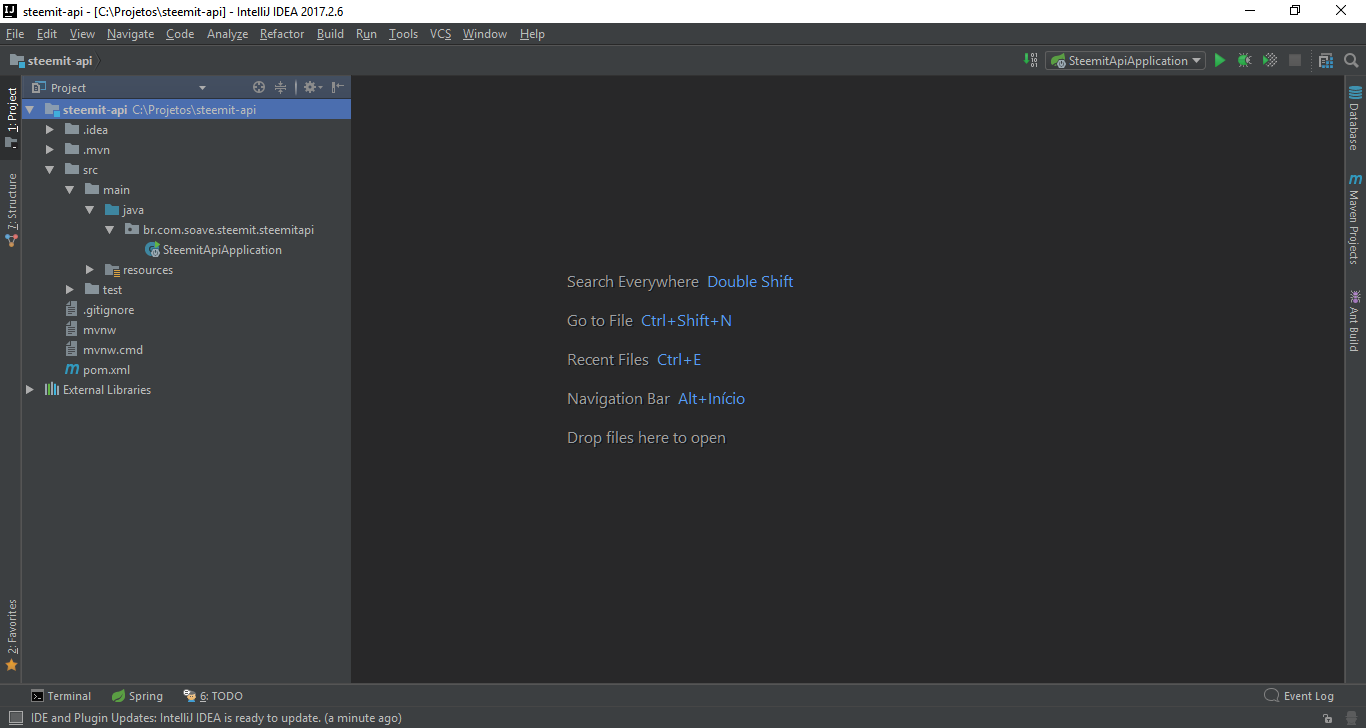Image resolution: width=1366 pixels, height=728 pixels.
Task: Open the Project panel gear settings
Action: [x=312, y=88]
